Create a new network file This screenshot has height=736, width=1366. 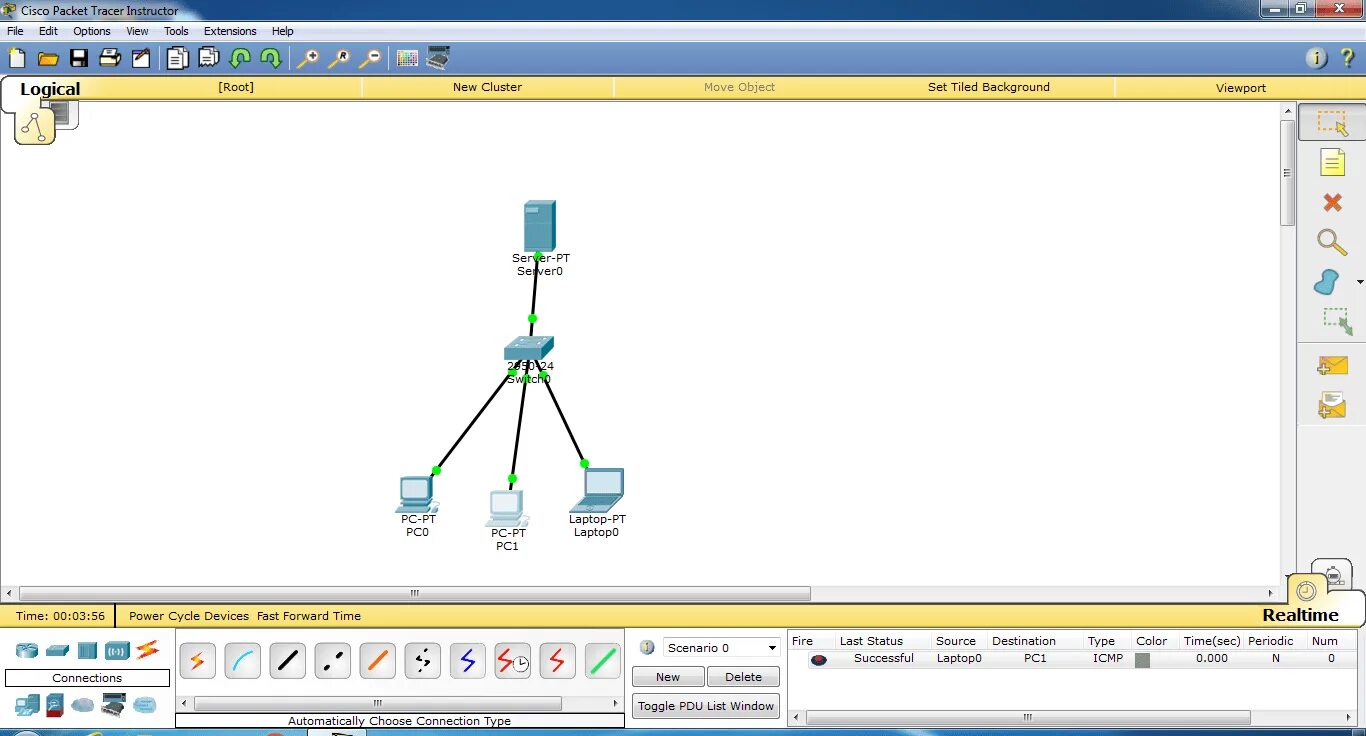(x=17, y=58)
